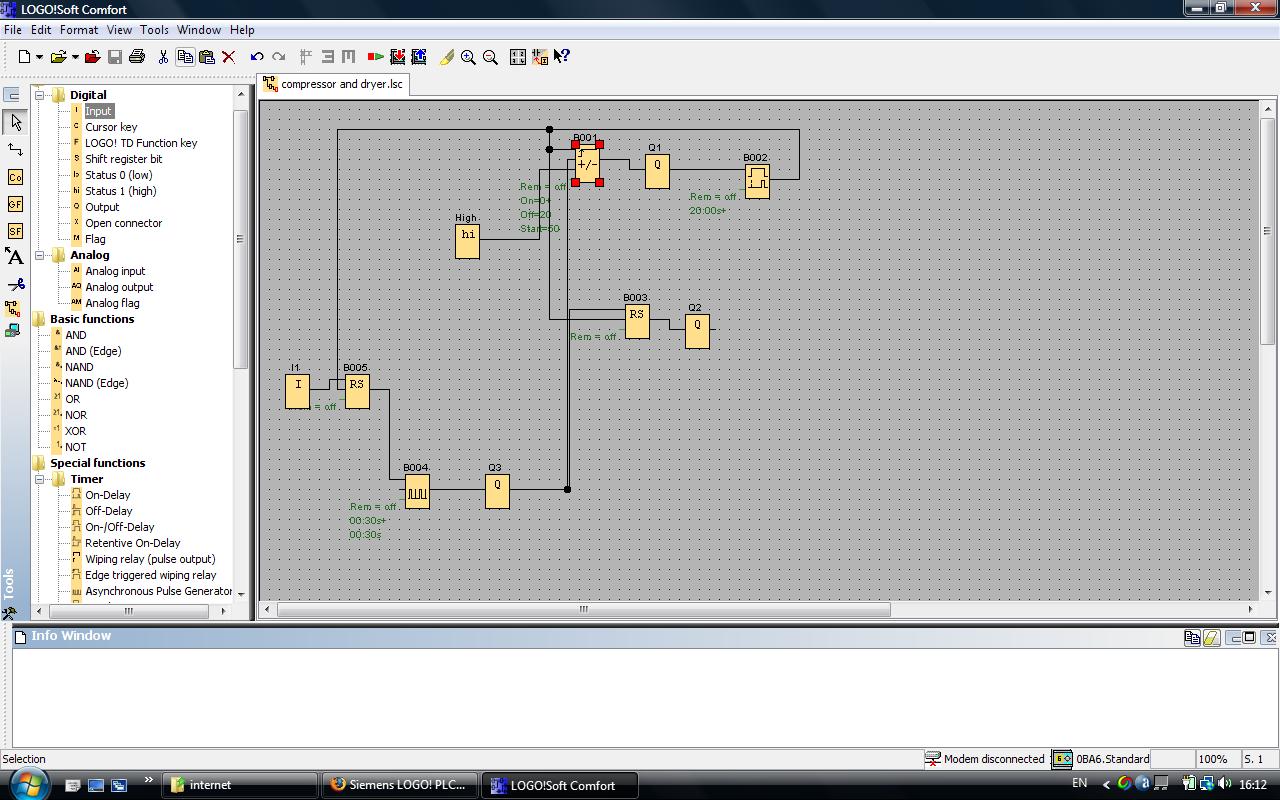Create a new circuit program
Screen dimensions: 1280x800
(x=24, y=57)
